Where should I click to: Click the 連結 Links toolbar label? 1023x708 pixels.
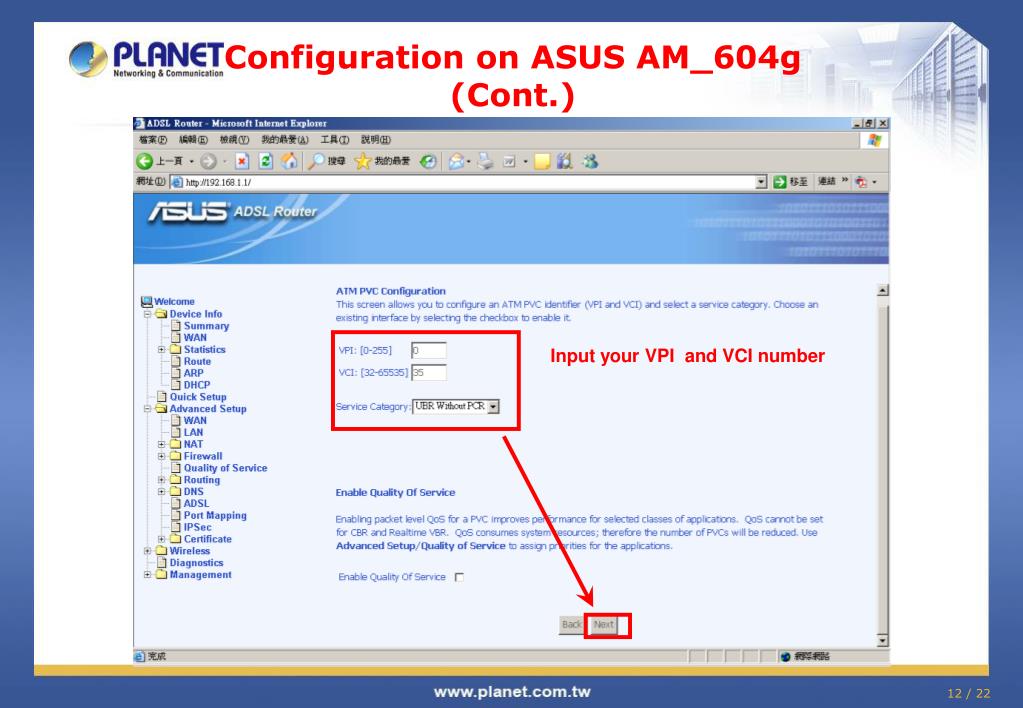(827, 181)
